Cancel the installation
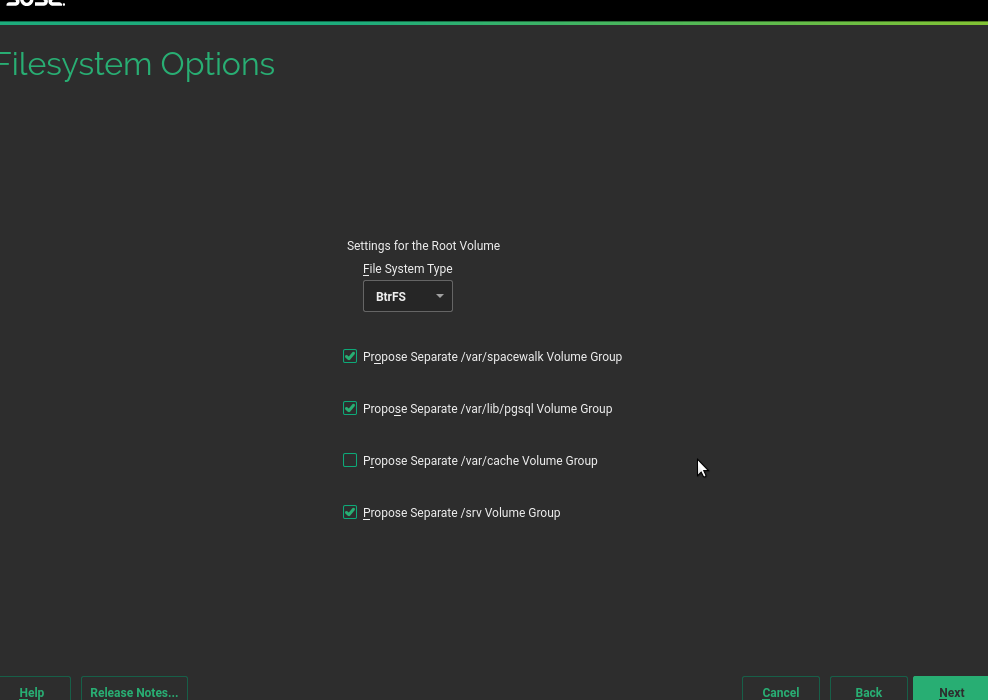The height and width of the screenshot is (700, 988). (x=780, y=691)
